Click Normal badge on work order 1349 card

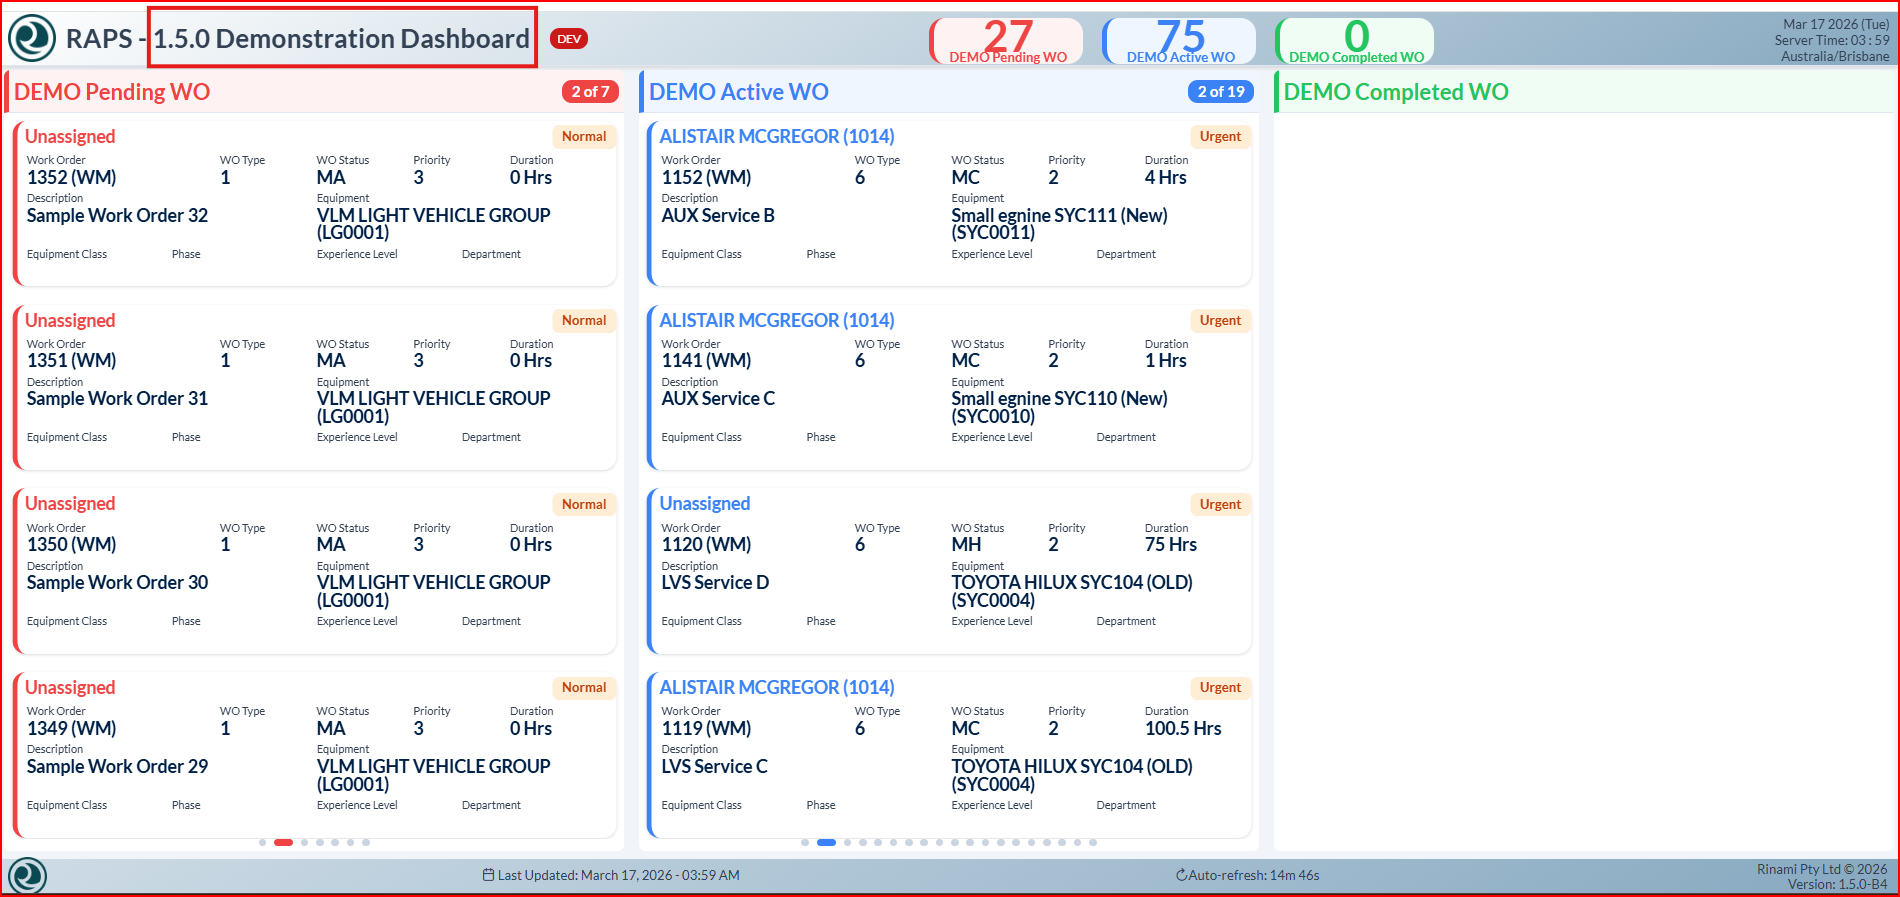pos(583,688)
